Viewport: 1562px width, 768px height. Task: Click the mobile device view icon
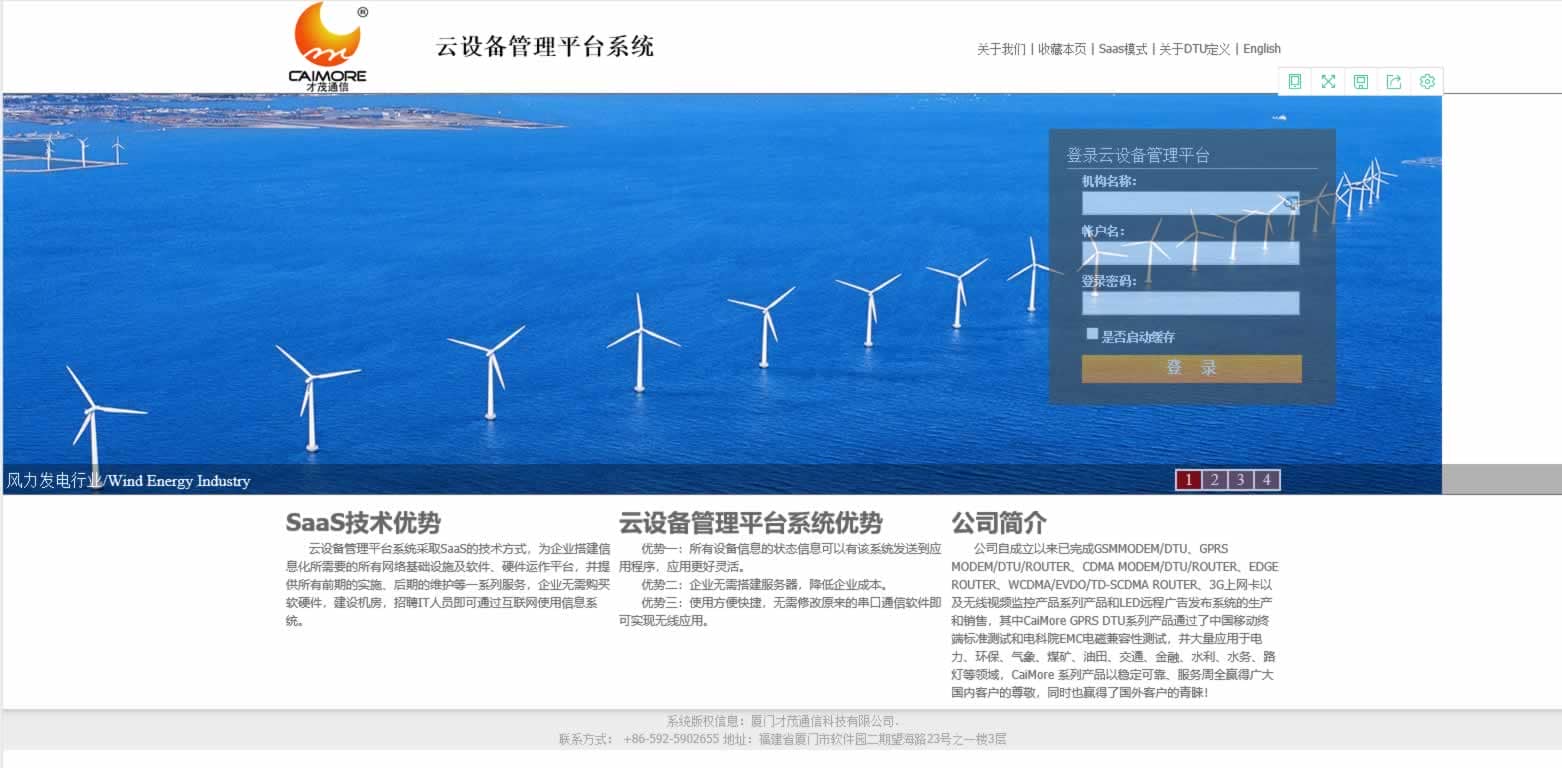click(1295, 82)
